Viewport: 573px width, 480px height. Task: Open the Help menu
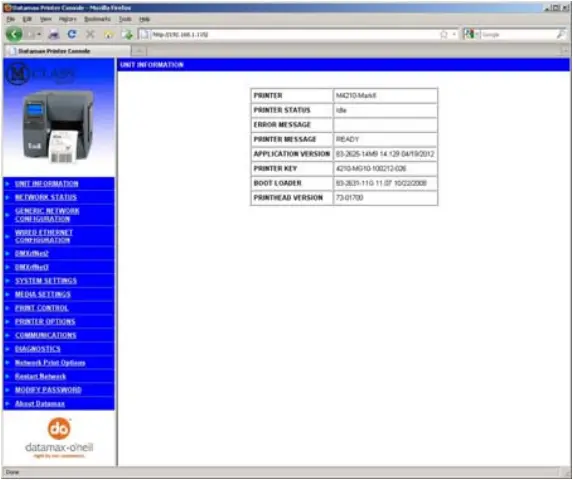click(x=144, y=19)
